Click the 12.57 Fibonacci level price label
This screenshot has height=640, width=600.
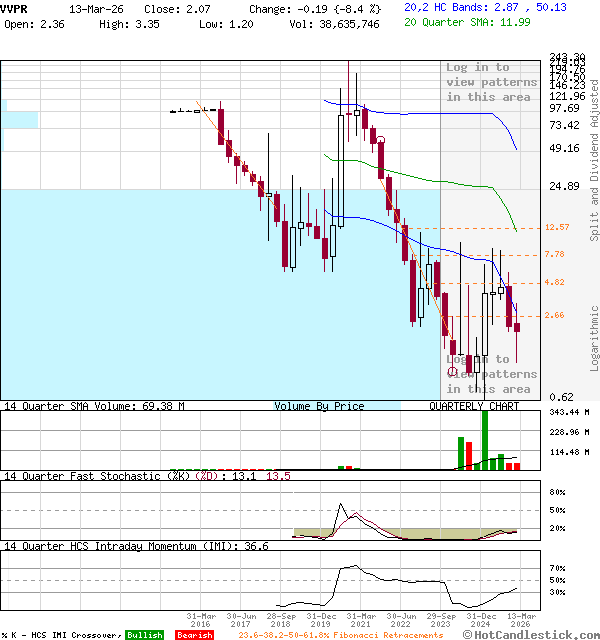coord(557,228)
